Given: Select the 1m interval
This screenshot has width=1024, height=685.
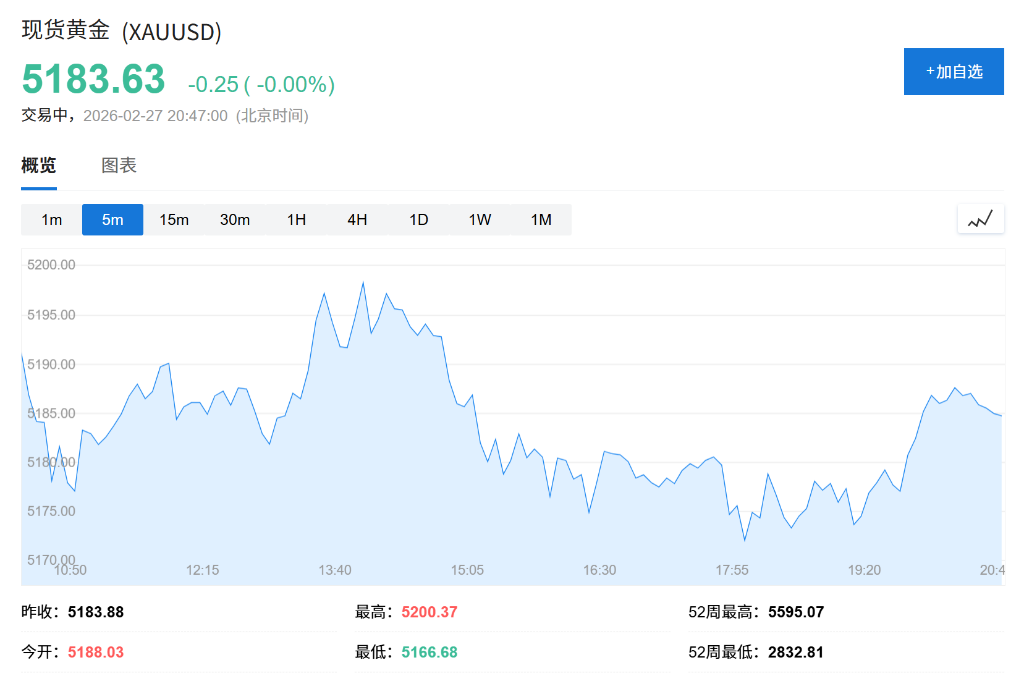Looking at the screenshot, I should click(x=52, y=220).
